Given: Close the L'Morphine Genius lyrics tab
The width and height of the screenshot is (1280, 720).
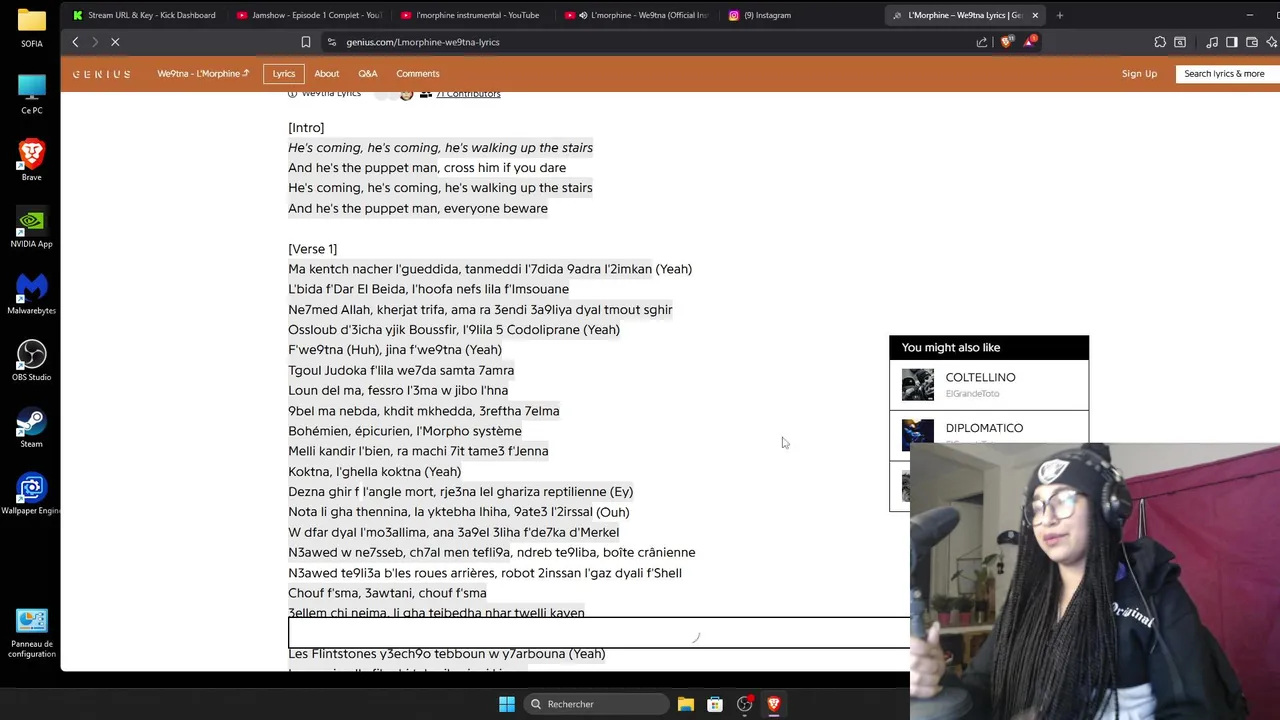Looking at the screenshot, I should (x=1035, y=15).
